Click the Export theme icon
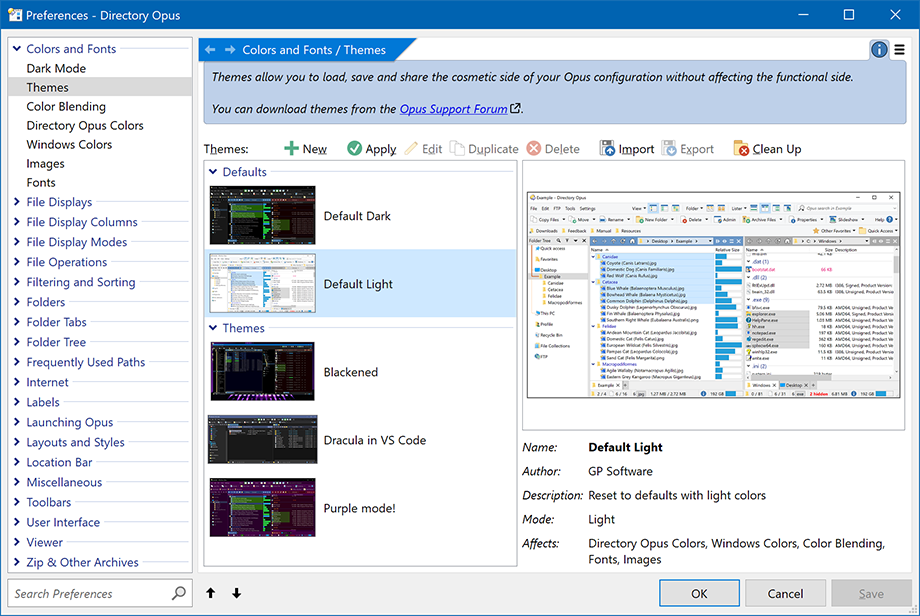Image resolution: width=920 pixels, height=616 pixels. [x=669, y=148]
